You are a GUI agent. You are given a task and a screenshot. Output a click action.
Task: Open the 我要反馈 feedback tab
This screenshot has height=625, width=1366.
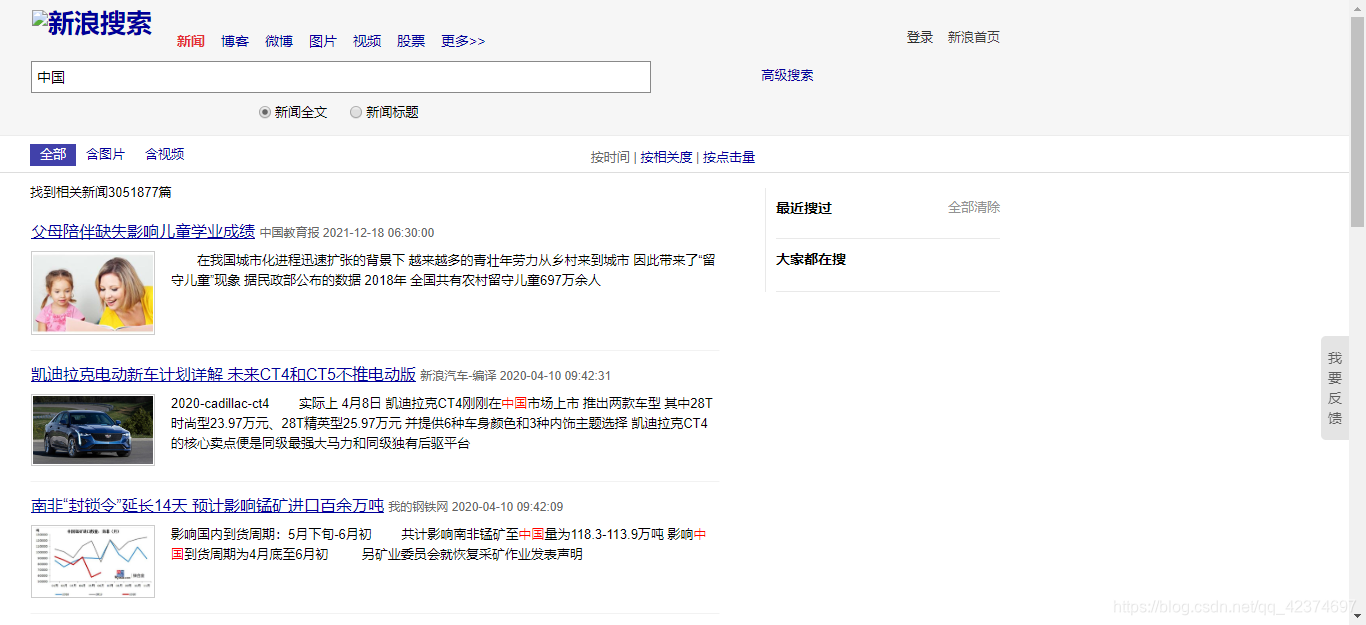tap(1335, 388)
